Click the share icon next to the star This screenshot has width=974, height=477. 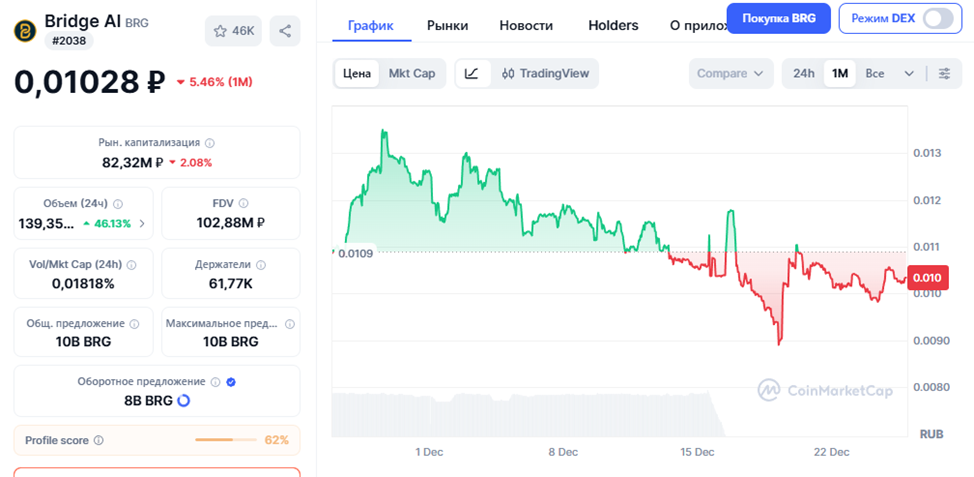point(285,31)
